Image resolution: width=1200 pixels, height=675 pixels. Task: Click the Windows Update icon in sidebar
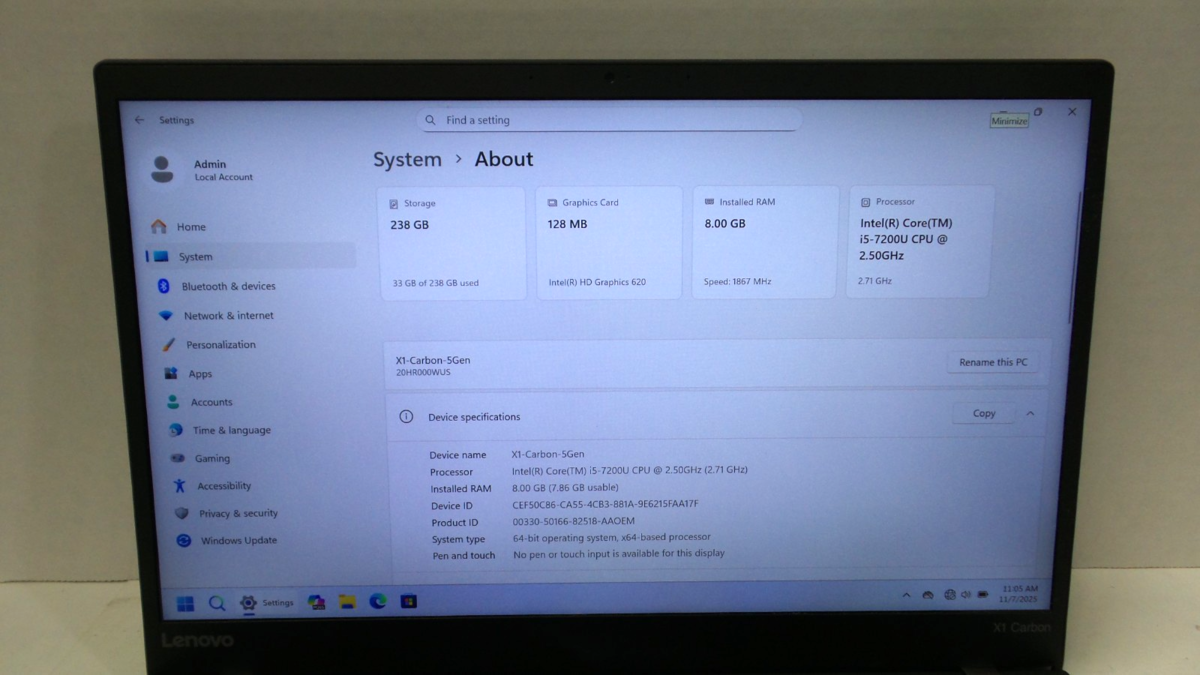pyautogui.click(x=184, y=541)
